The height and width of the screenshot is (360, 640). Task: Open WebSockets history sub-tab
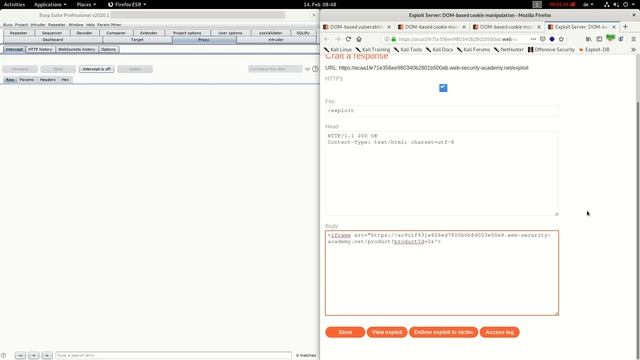[x=76, y=49]
